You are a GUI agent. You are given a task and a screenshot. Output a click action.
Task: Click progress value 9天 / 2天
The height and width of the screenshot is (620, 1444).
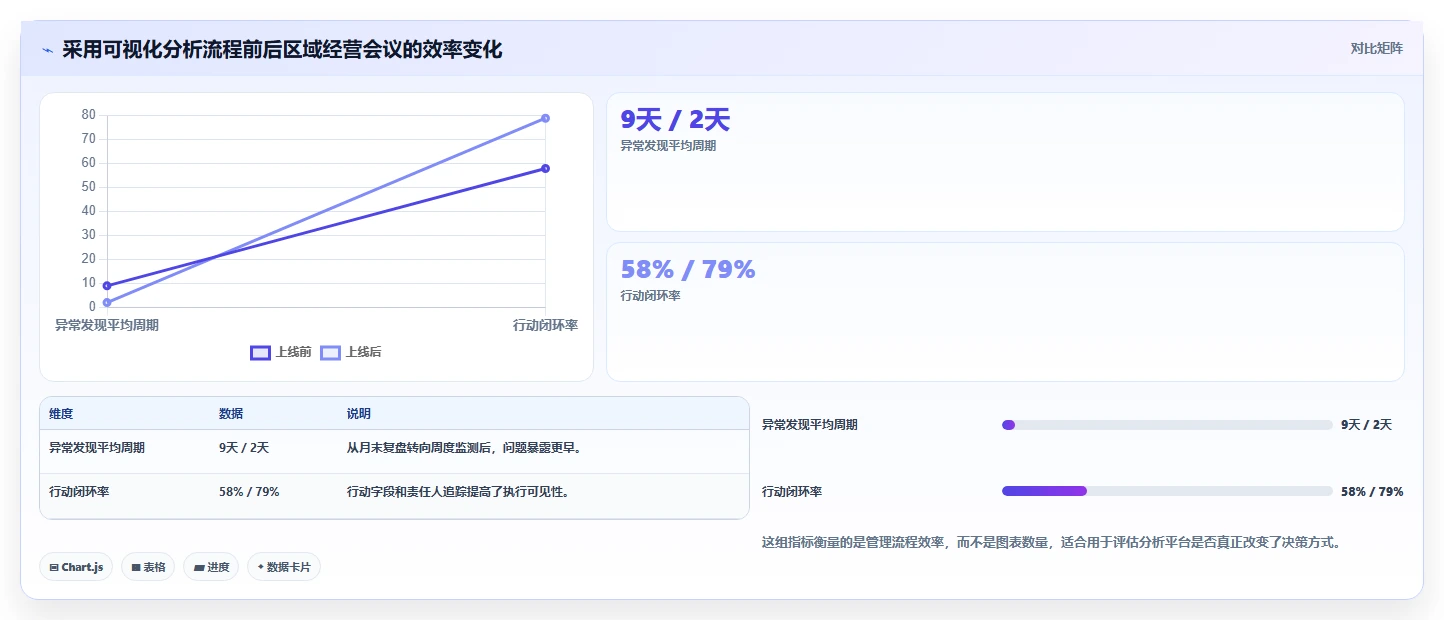tap(1366, 425)
